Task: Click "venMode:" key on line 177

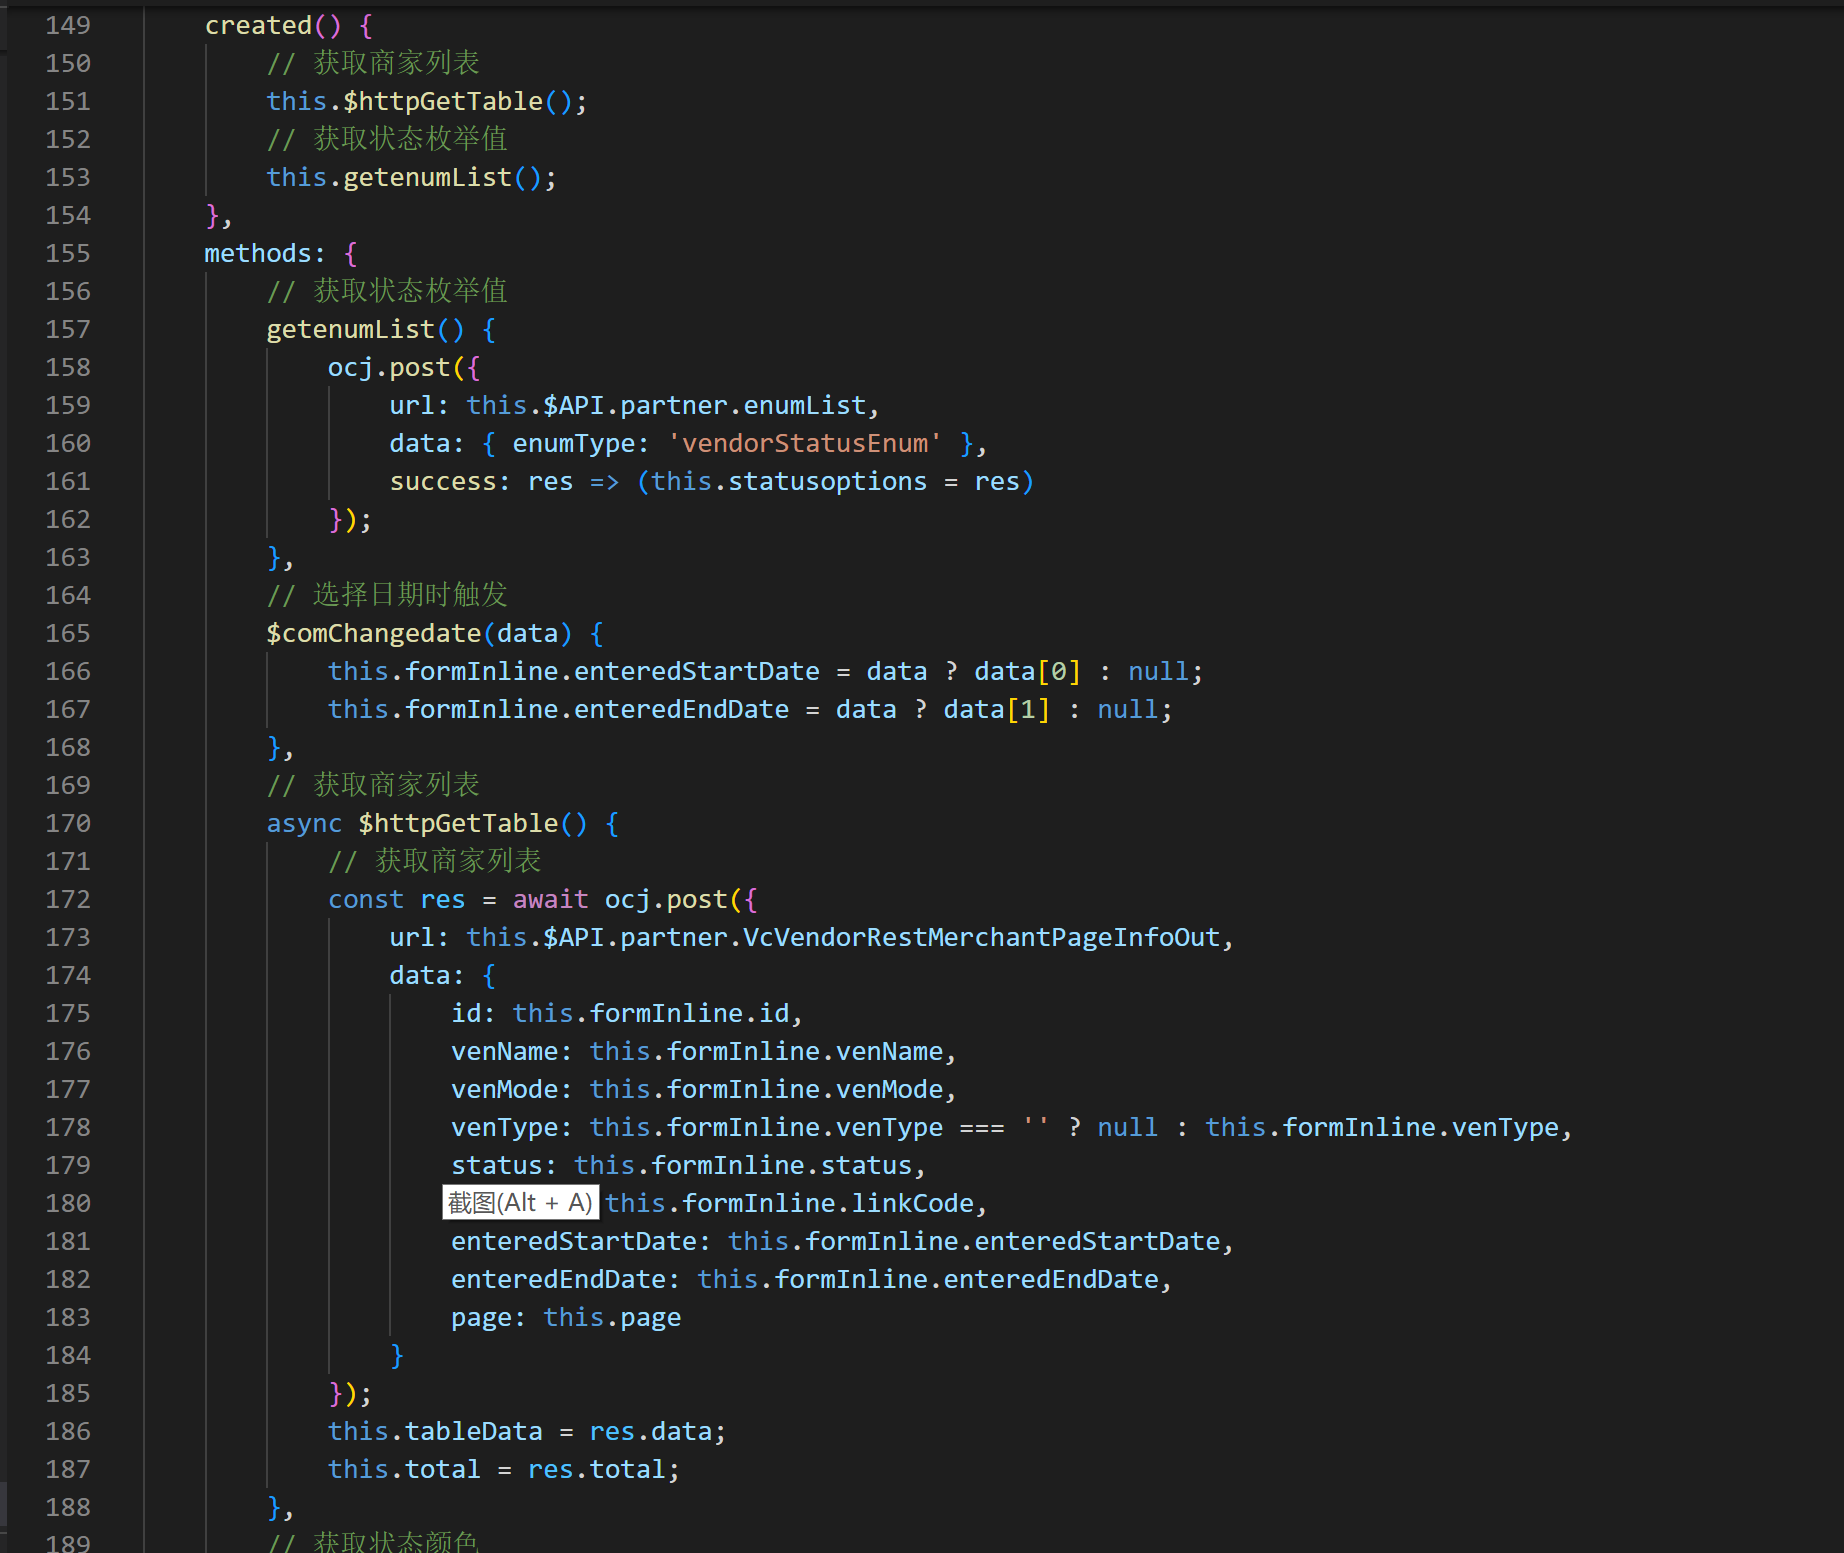Action: point(512,1089)
